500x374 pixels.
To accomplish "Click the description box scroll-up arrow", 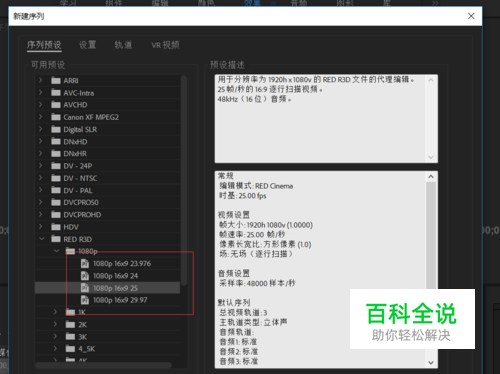I will pyautogui.click(x=431, y=80).
